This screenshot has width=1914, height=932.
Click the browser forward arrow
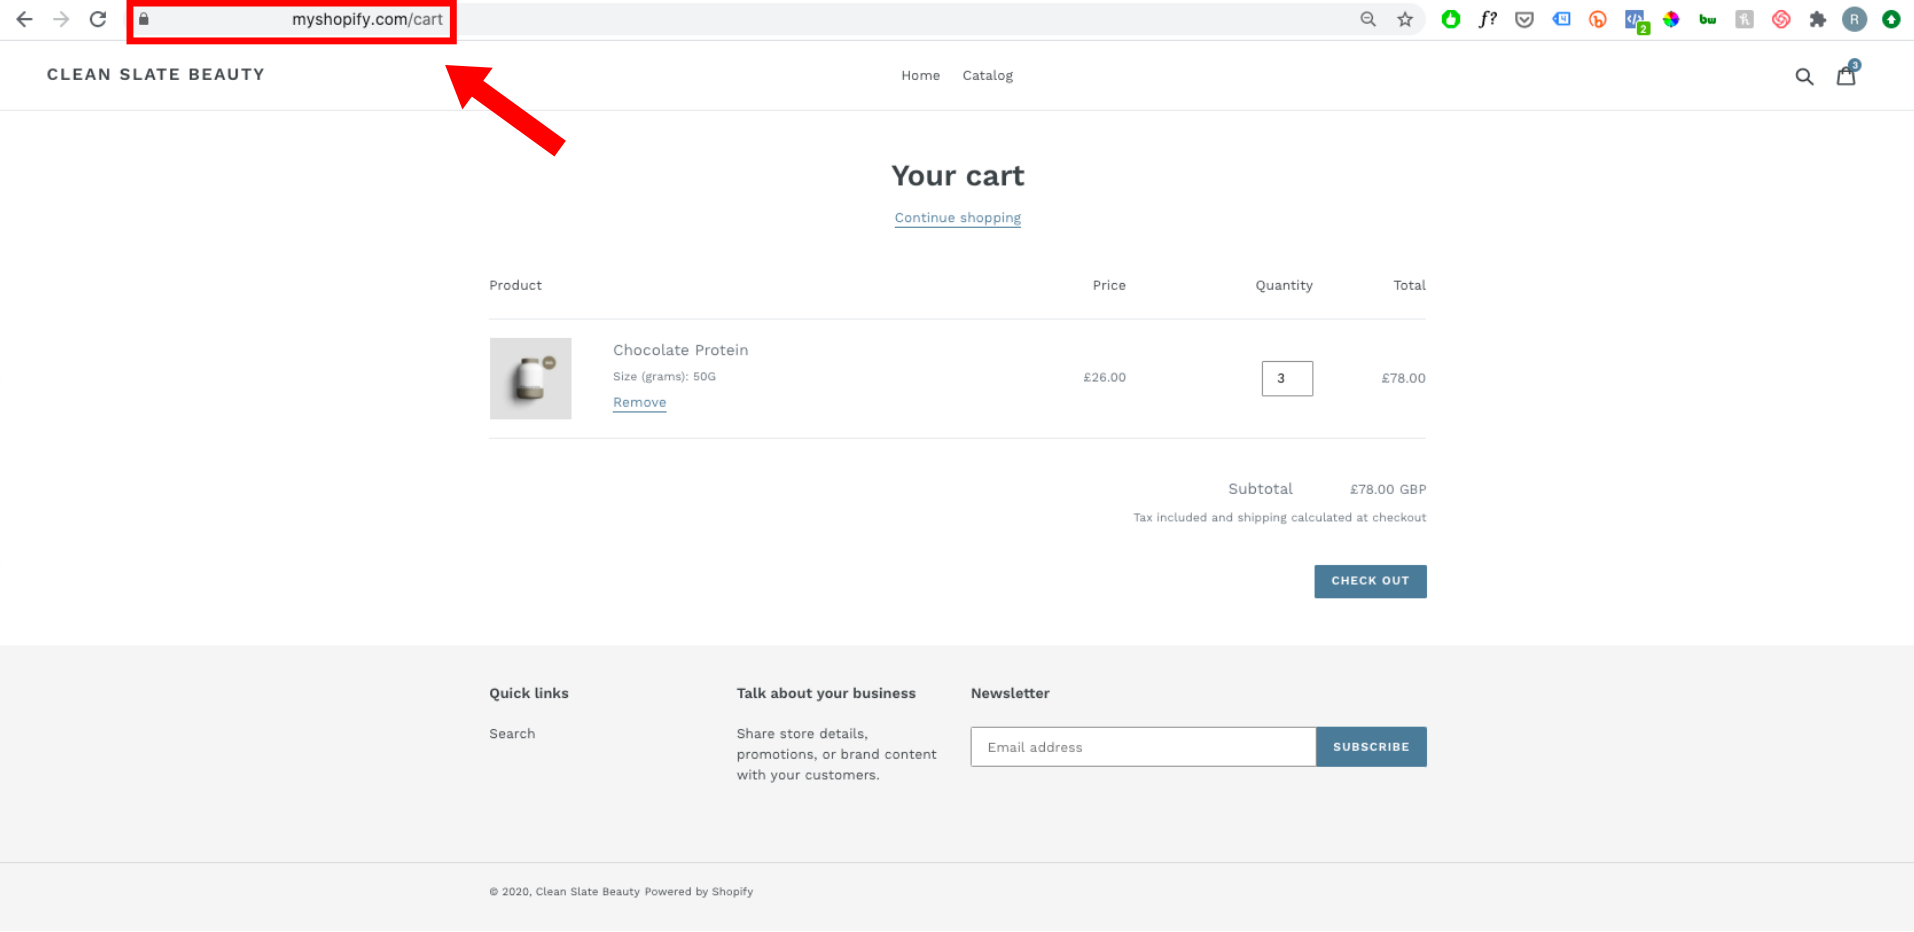(x=61, y=19)
